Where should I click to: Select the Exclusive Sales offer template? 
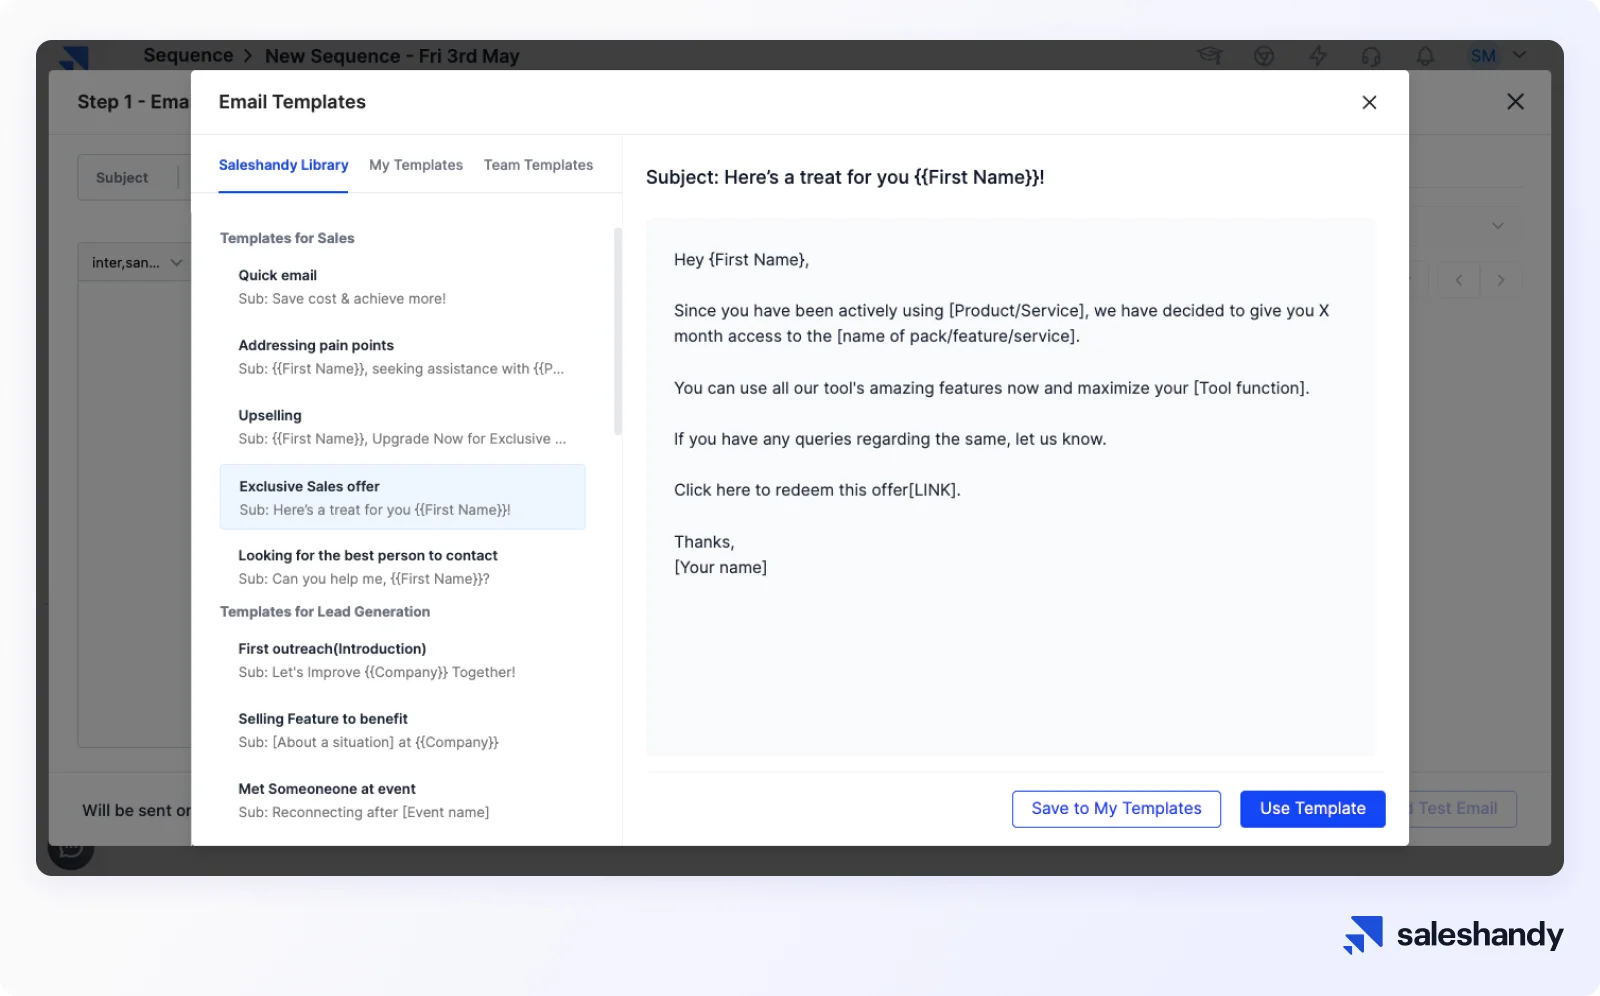pos(402,497)
